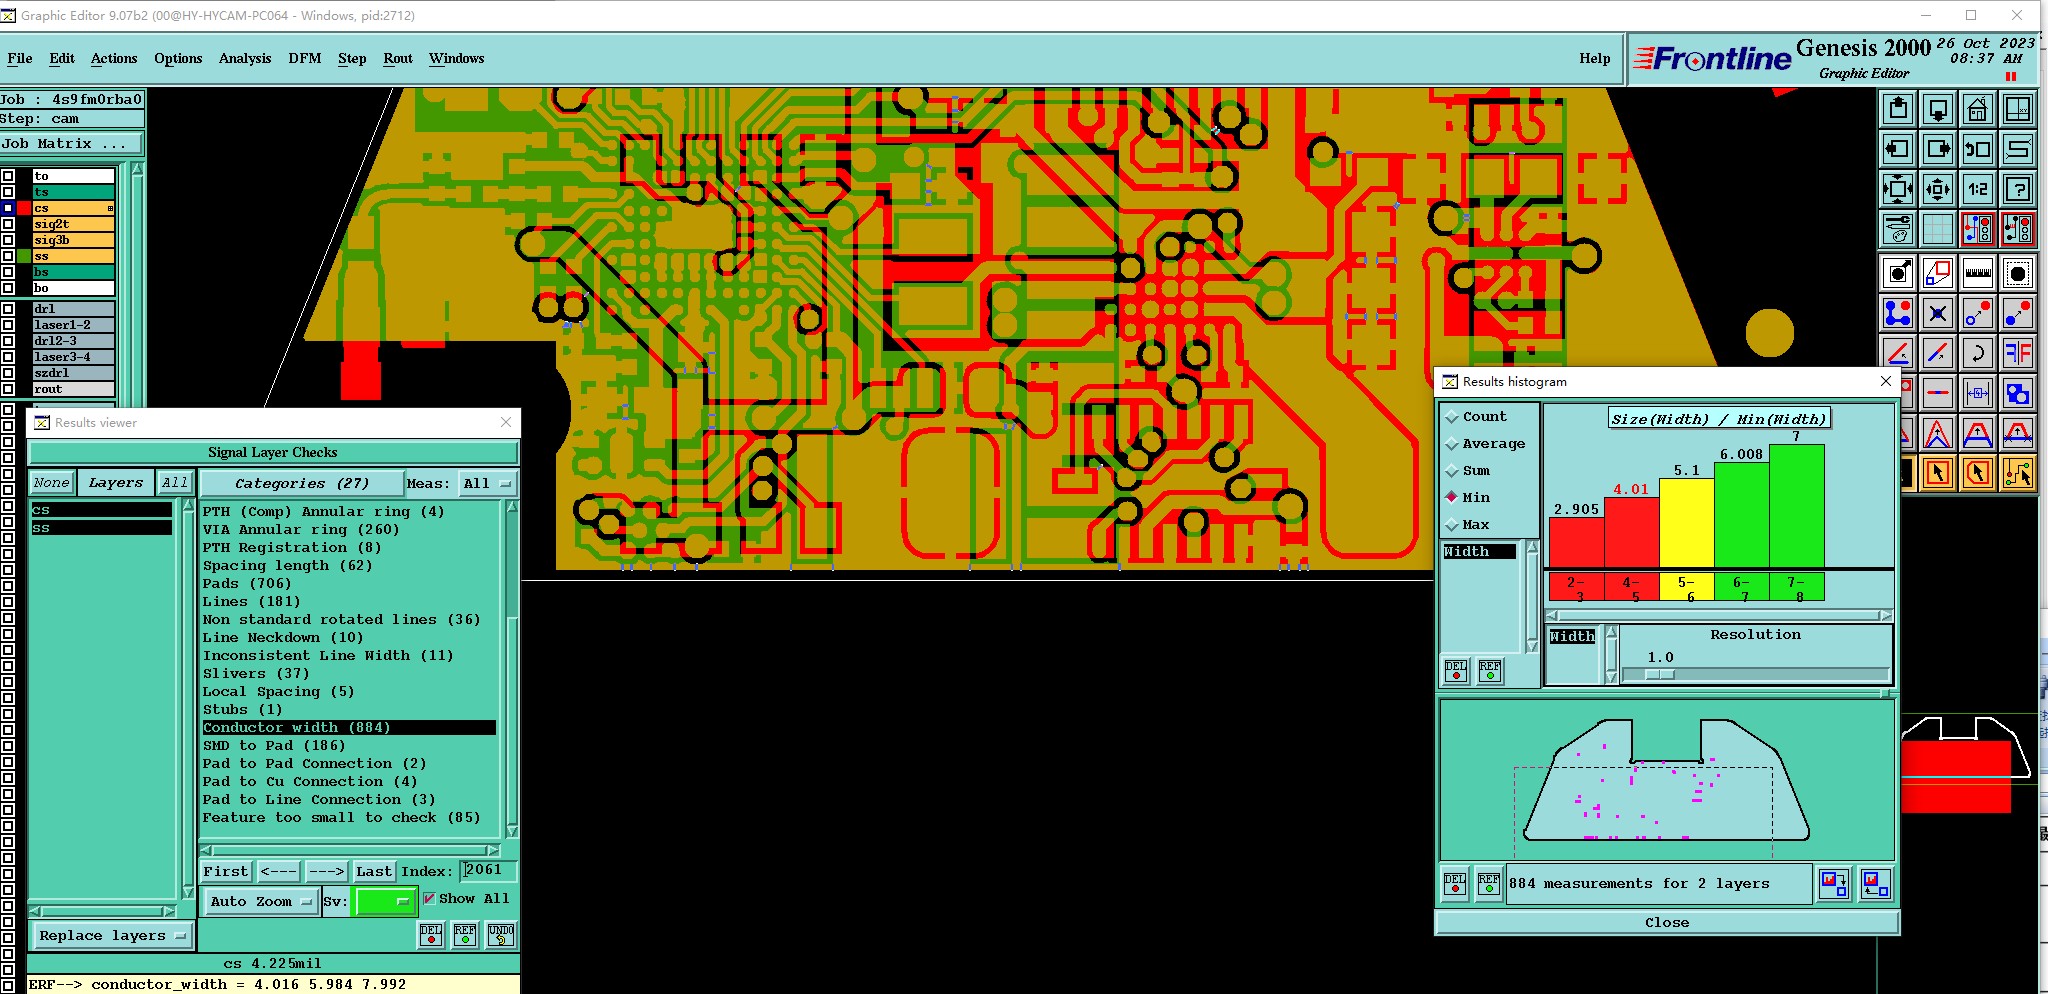Click the Job Matrix button
The height and width of the screenshot is (994, 2048).
[72, 144]
